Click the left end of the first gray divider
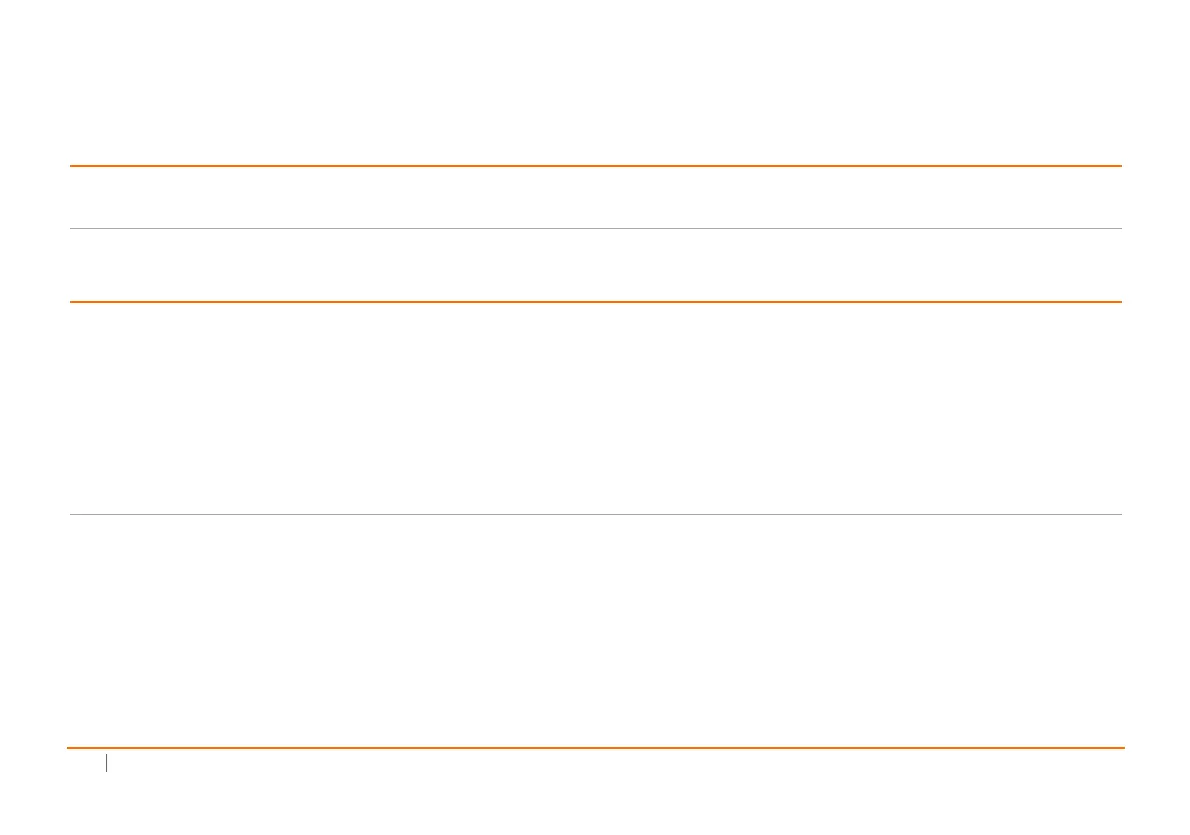 (72, 229)
